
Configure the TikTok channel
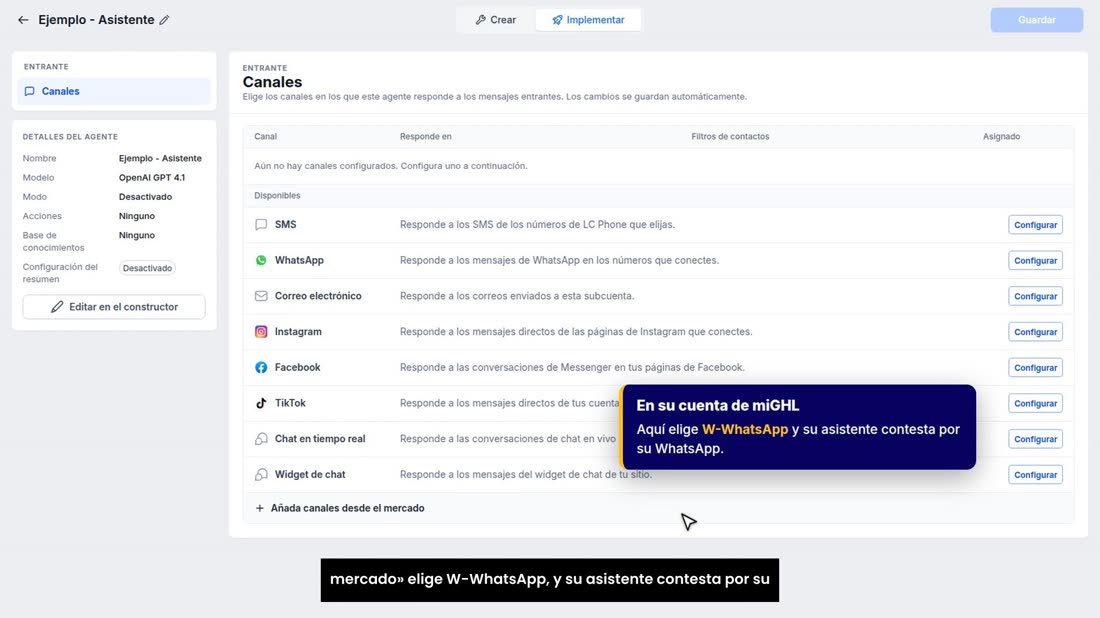click(x=1035, y=403)
